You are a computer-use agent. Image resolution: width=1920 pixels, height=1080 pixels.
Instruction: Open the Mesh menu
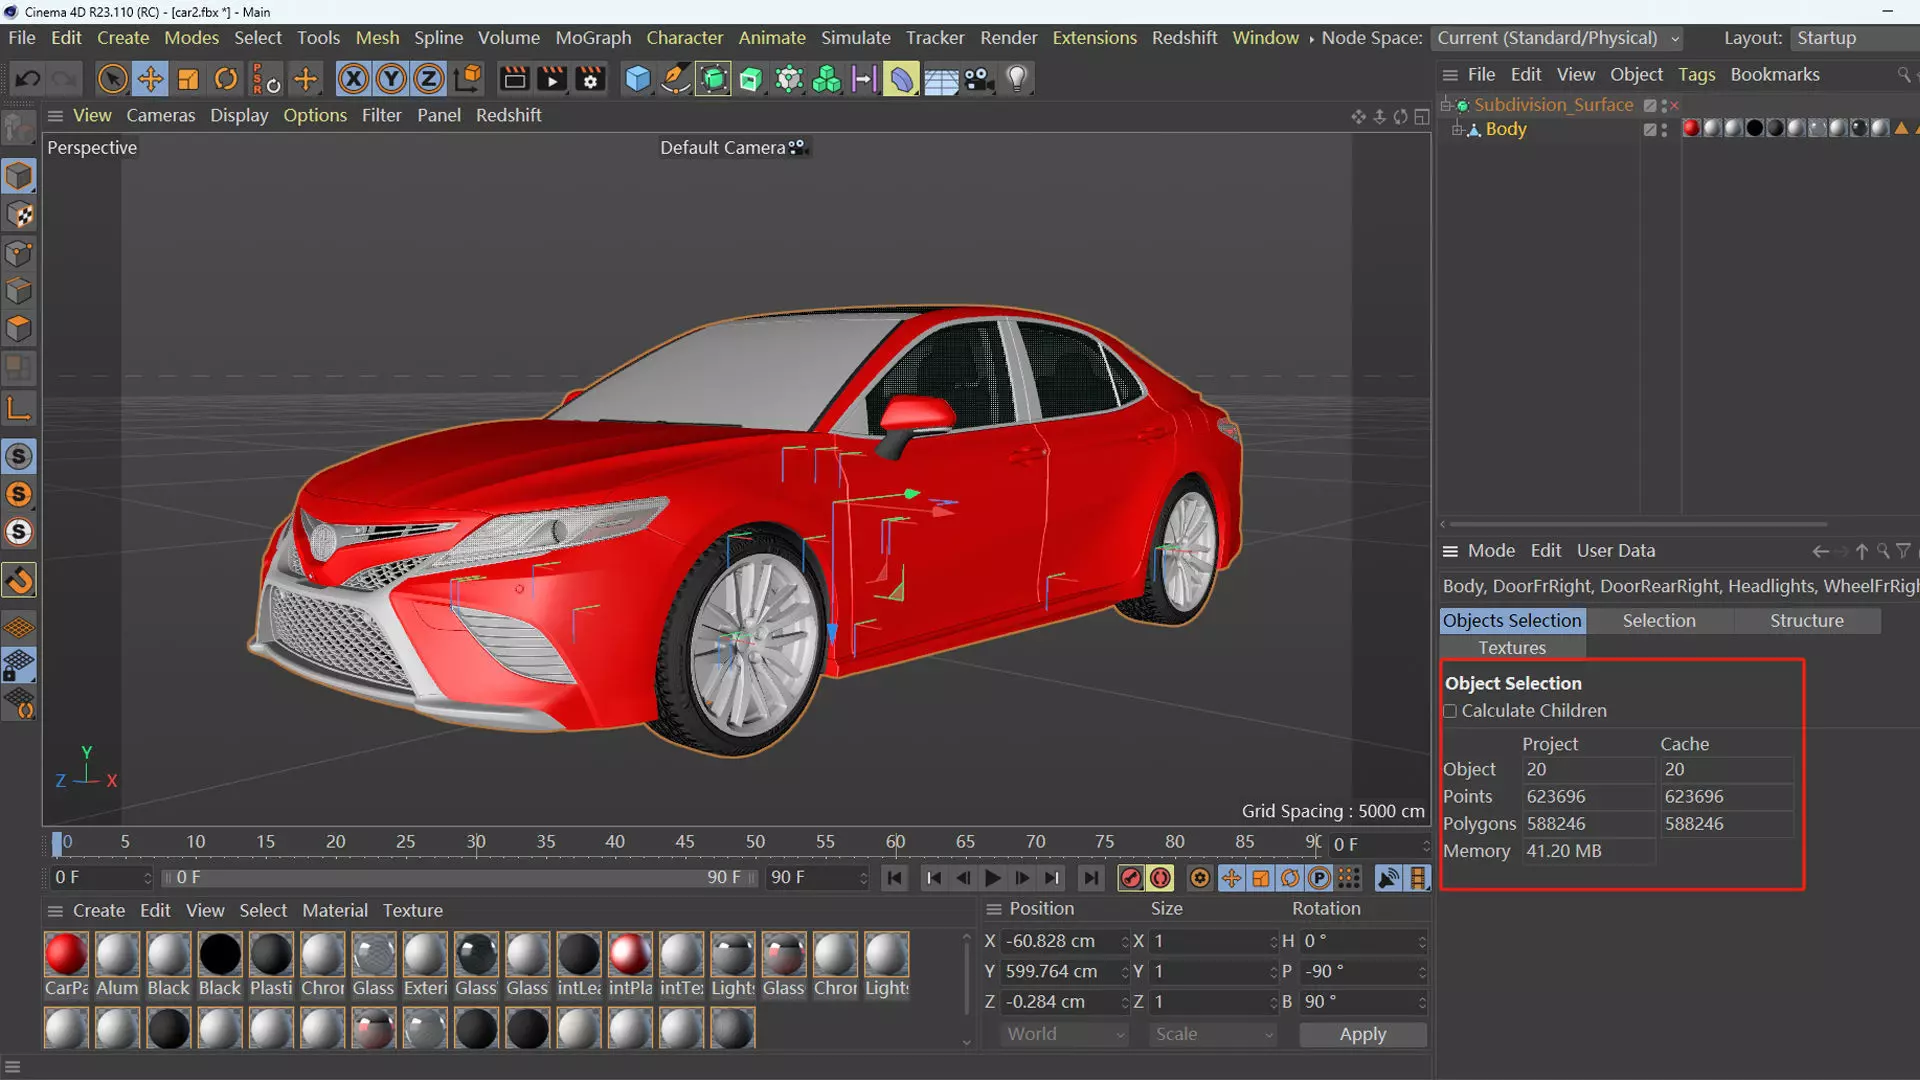coord(377,38)
